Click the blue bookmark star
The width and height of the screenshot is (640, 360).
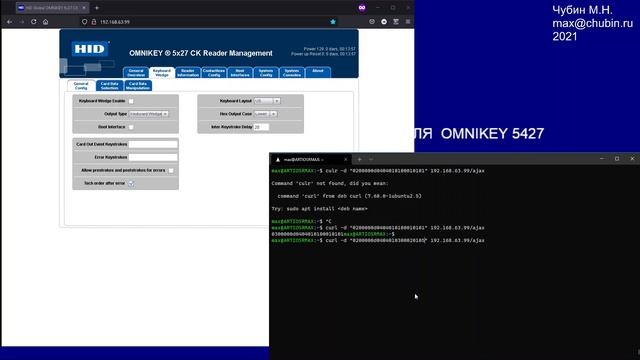click(333, 22)
